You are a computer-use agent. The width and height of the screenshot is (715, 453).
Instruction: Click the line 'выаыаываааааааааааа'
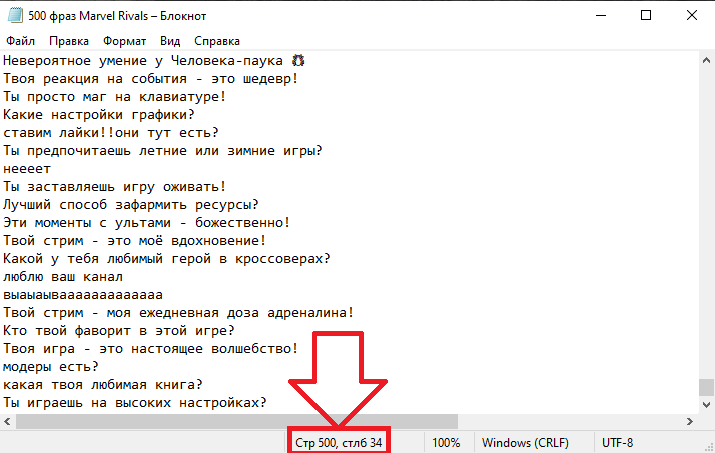click(x=83, y=295)
